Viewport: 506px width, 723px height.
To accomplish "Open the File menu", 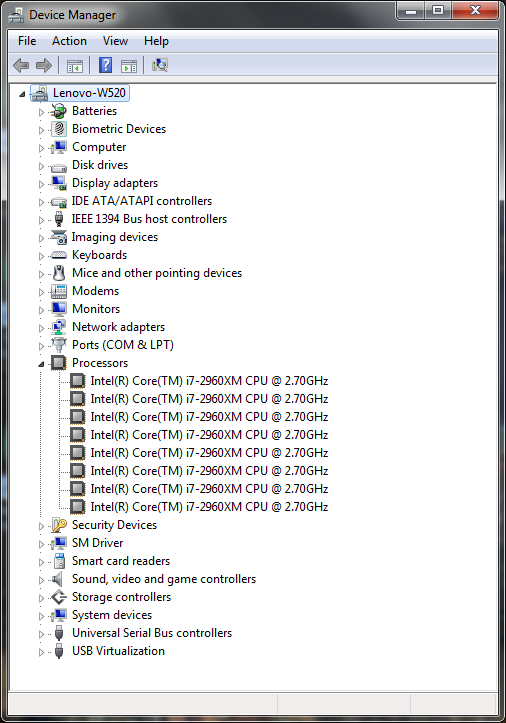I will point(27,41).
